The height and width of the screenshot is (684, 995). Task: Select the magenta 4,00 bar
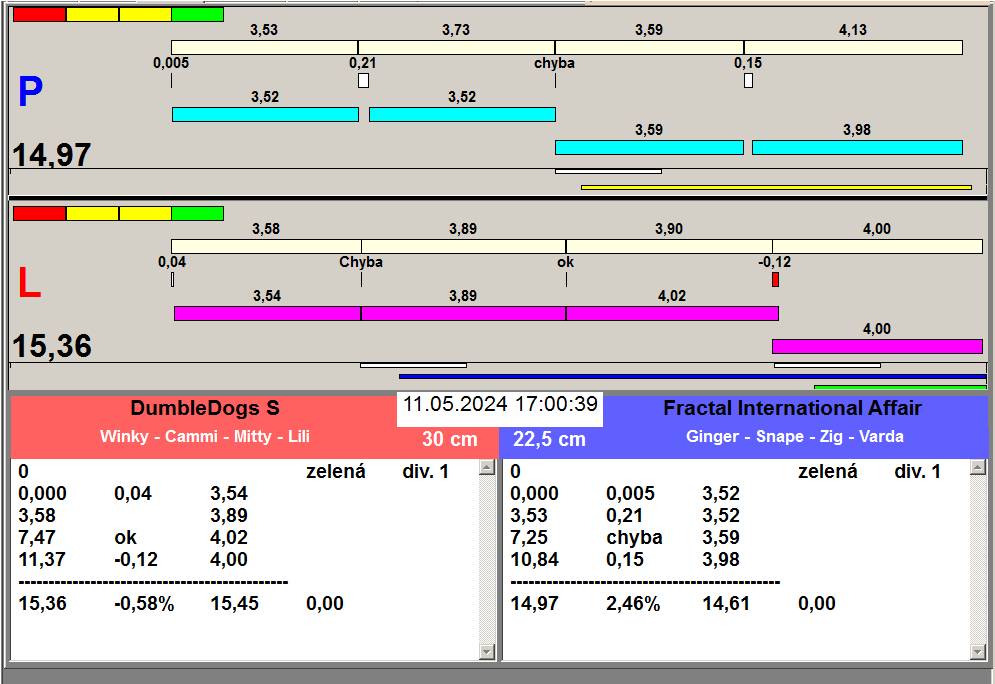point(877,346)
